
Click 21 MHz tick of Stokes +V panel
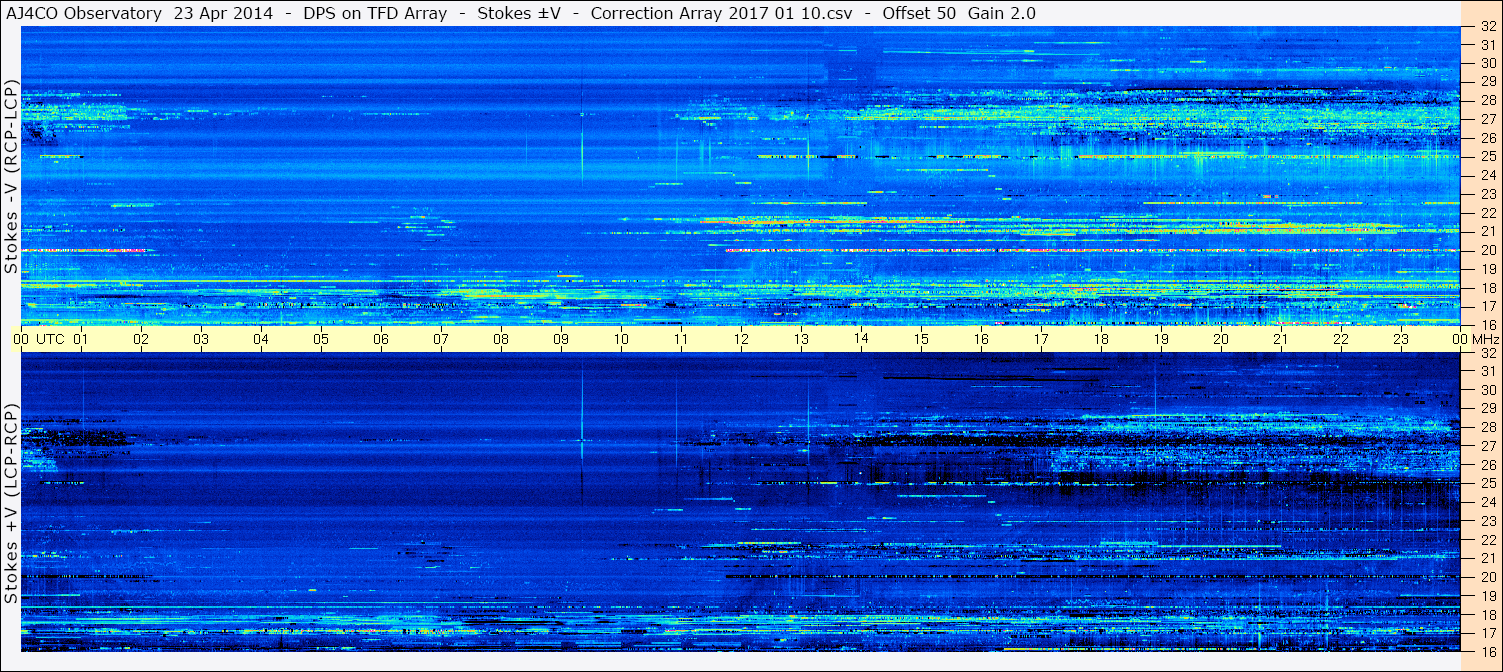coord(1487,558)
